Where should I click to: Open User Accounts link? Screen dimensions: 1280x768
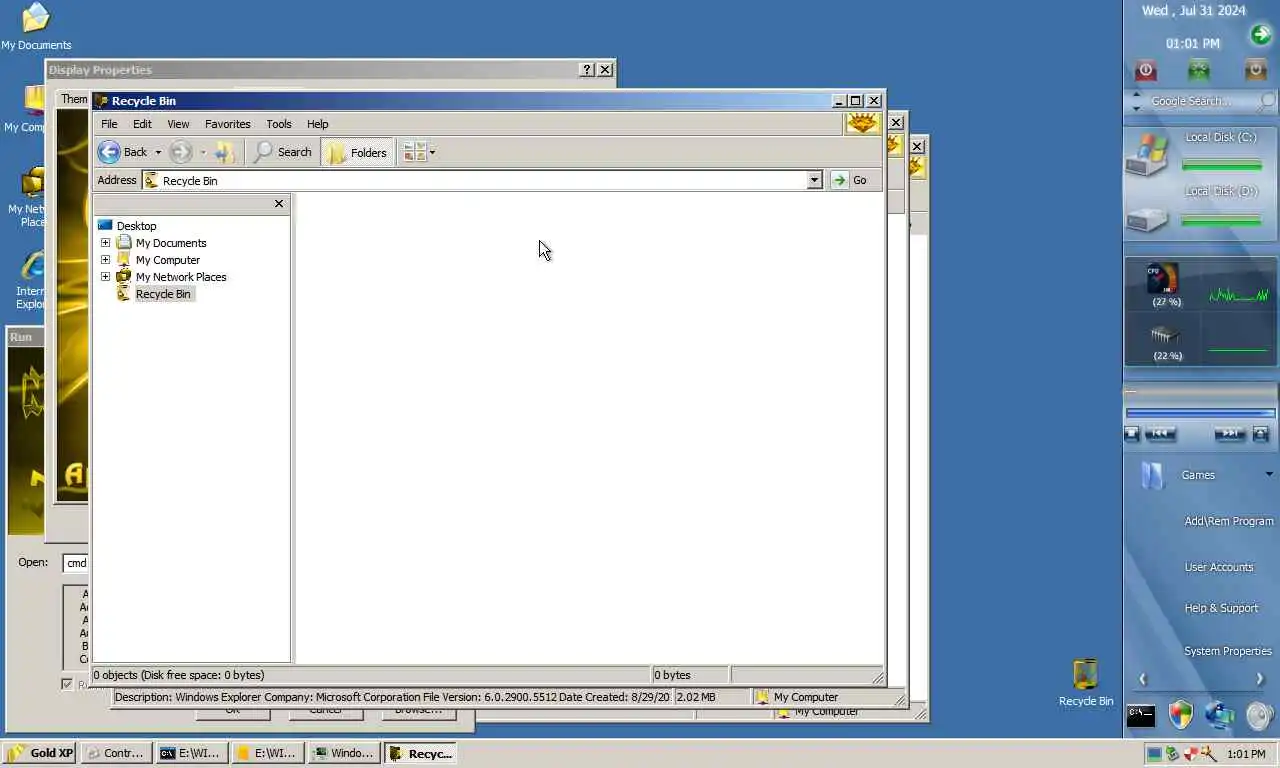1219,567
